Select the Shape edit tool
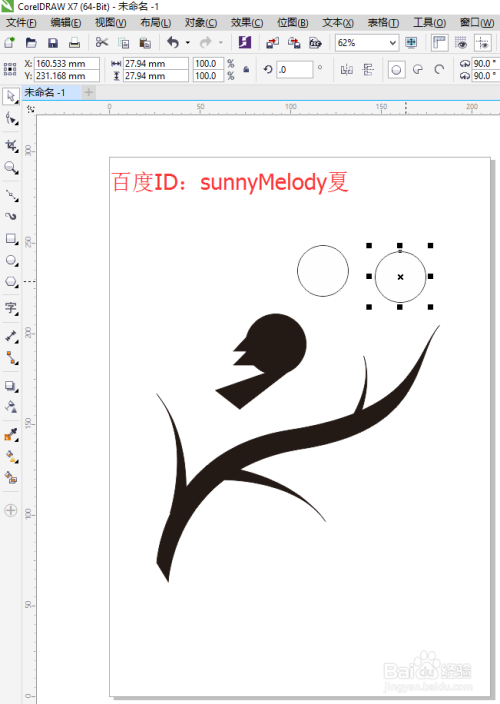Image resolution: width=500 pixels, height=704 pixels. (x=11, y=119)
